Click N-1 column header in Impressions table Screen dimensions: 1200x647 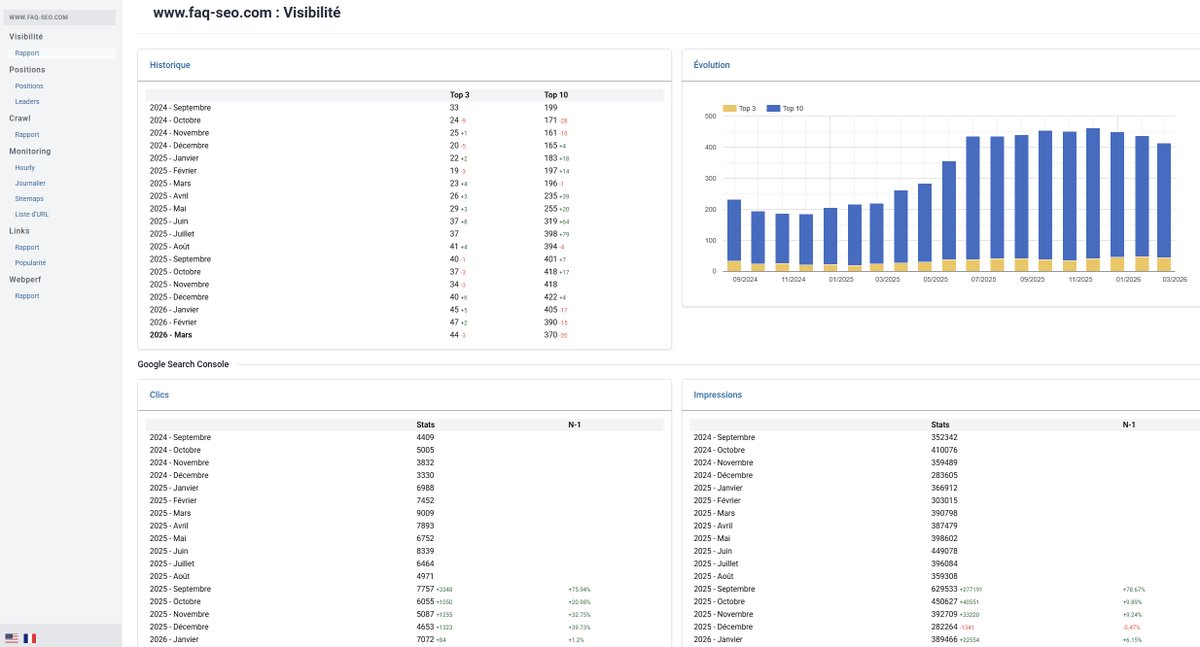pos(1129,425)
